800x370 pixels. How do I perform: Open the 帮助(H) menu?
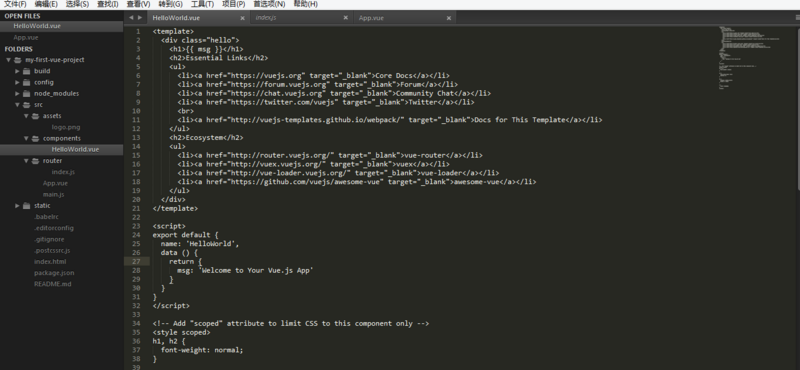coord(306,4)
